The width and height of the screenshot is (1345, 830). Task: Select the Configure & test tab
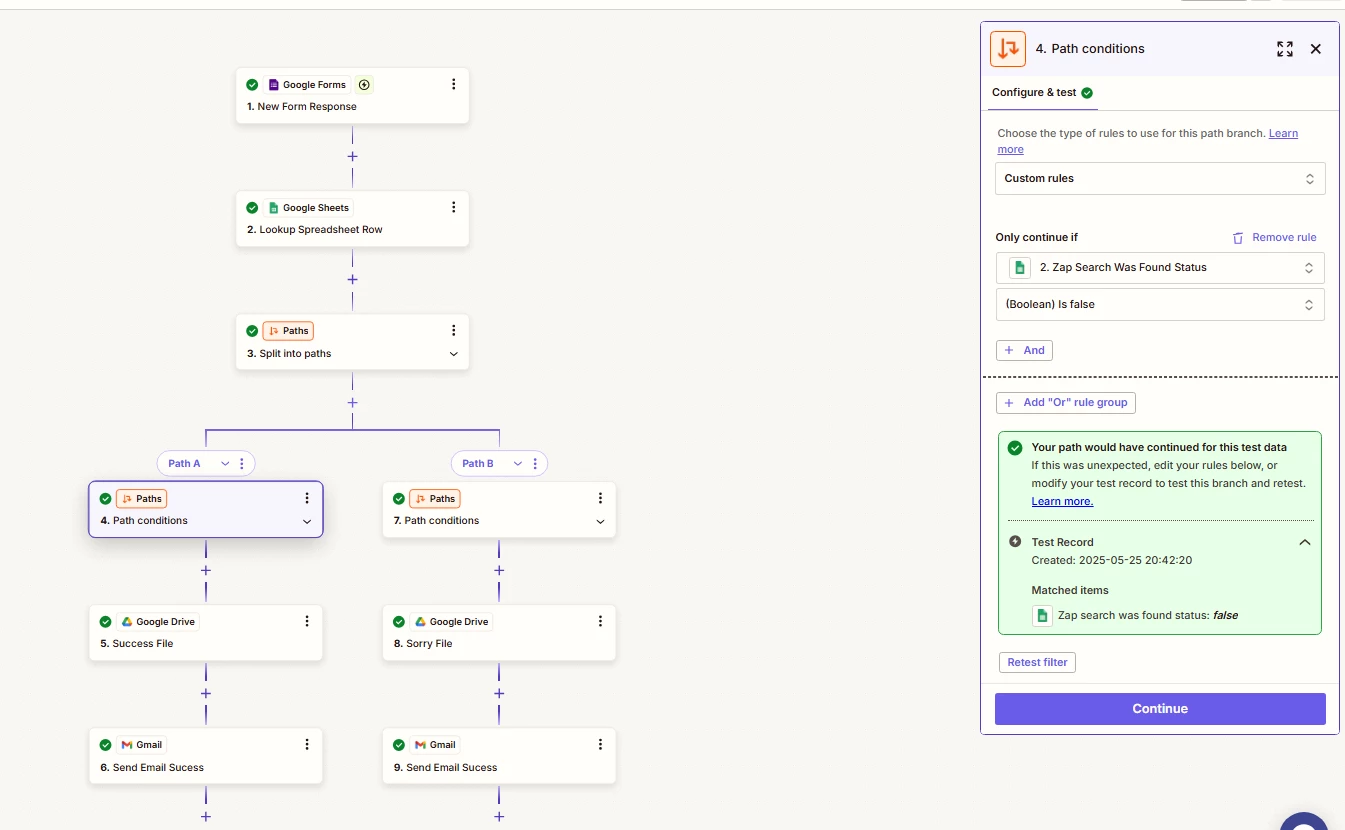click(x=1042, y=92)
